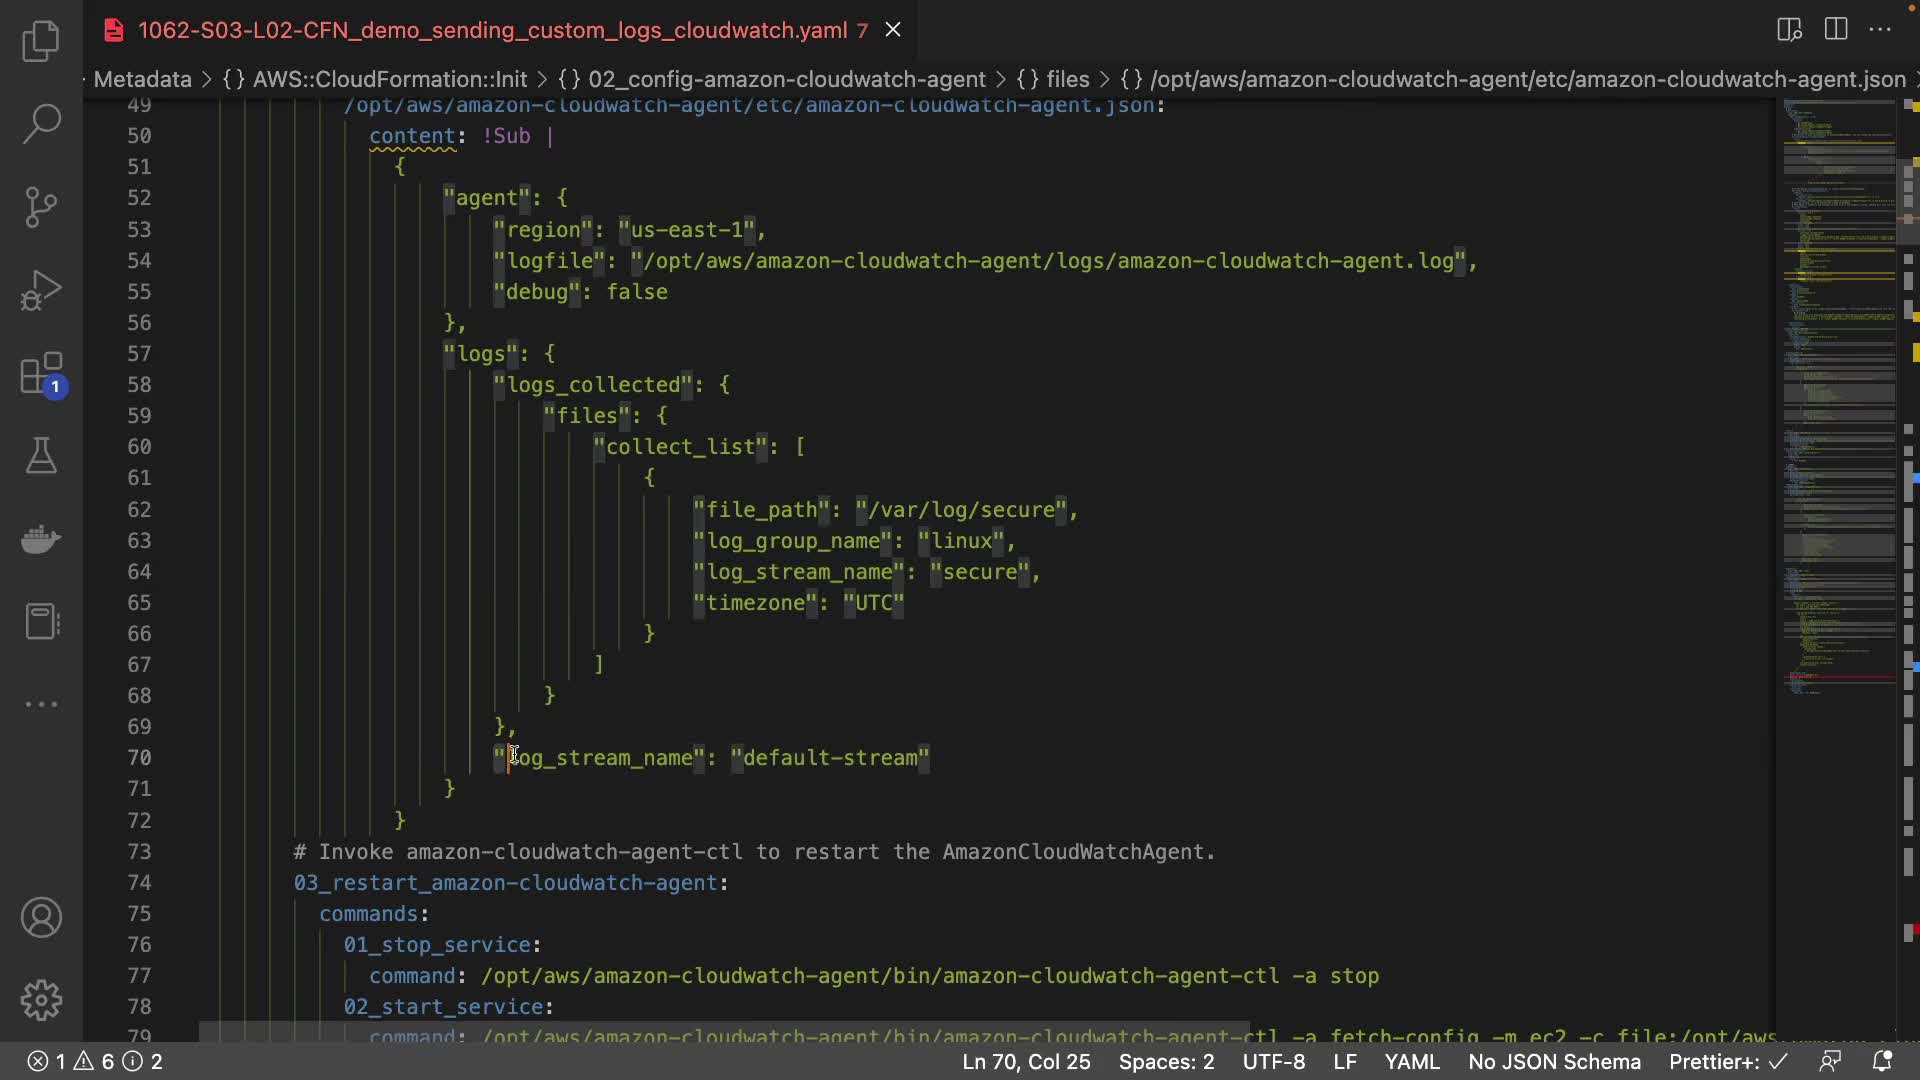This screenshot has width=1920, height=1080.
Task: Open Source Control view icon
Action: [x=41, y=207]
